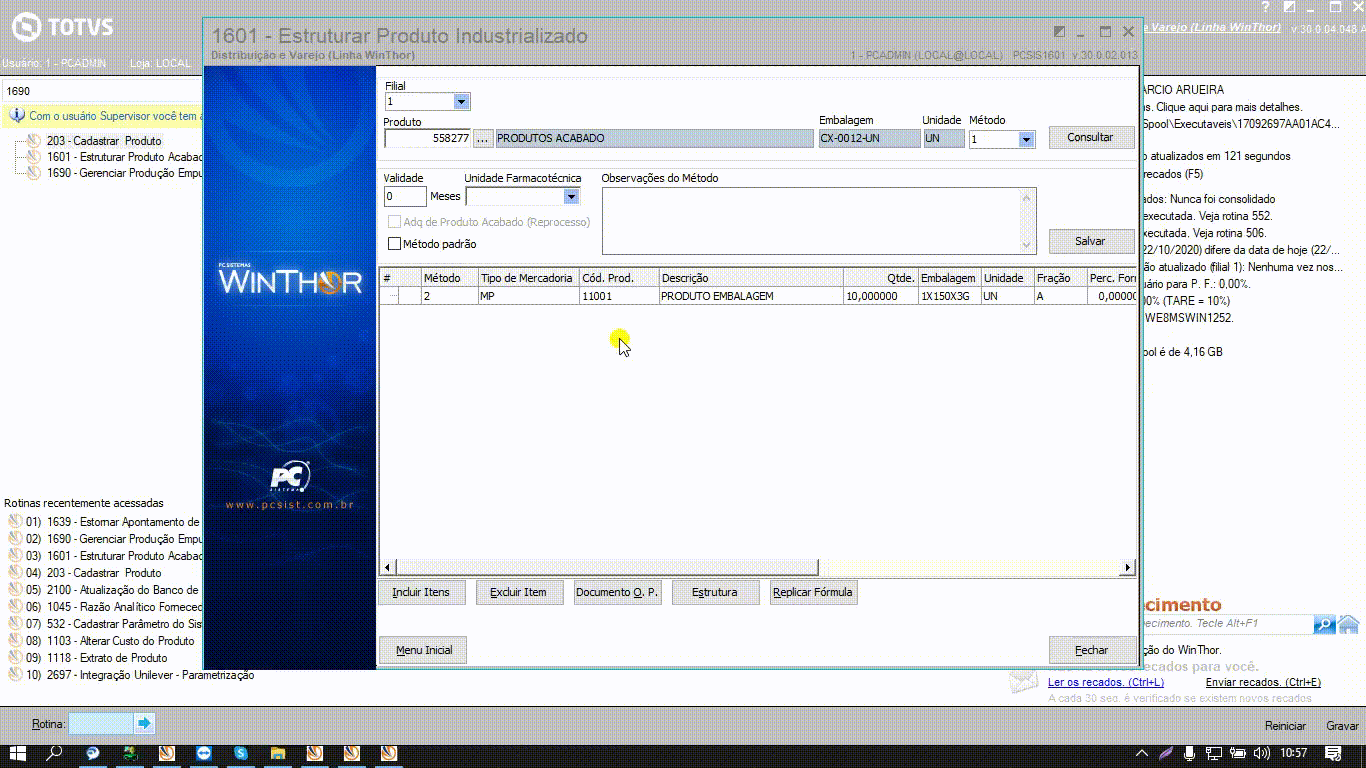Click the volume icon in system tray
The height and width of the screenshot is (768, 1366).
click(1262, 753)
